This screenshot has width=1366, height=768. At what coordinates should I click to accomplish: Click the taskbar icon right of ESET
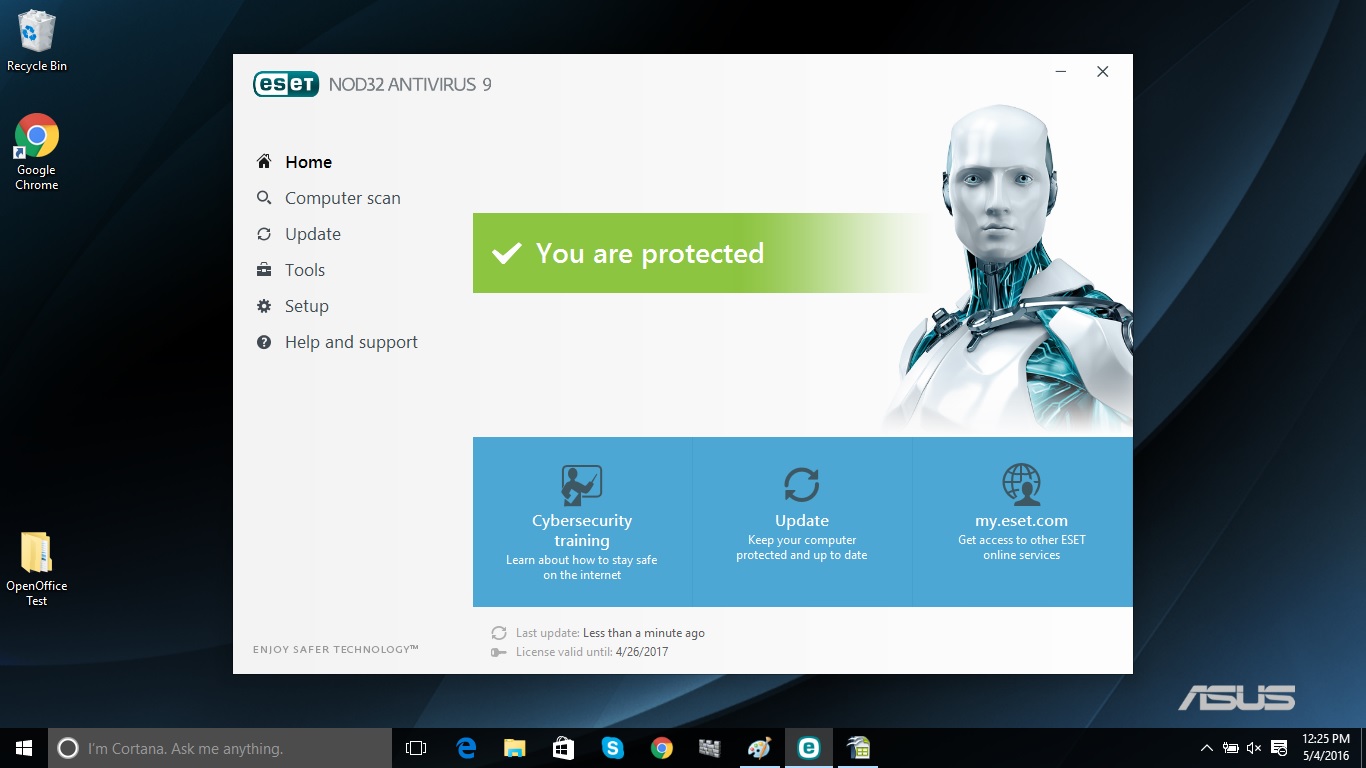click(x=857, y=748)
